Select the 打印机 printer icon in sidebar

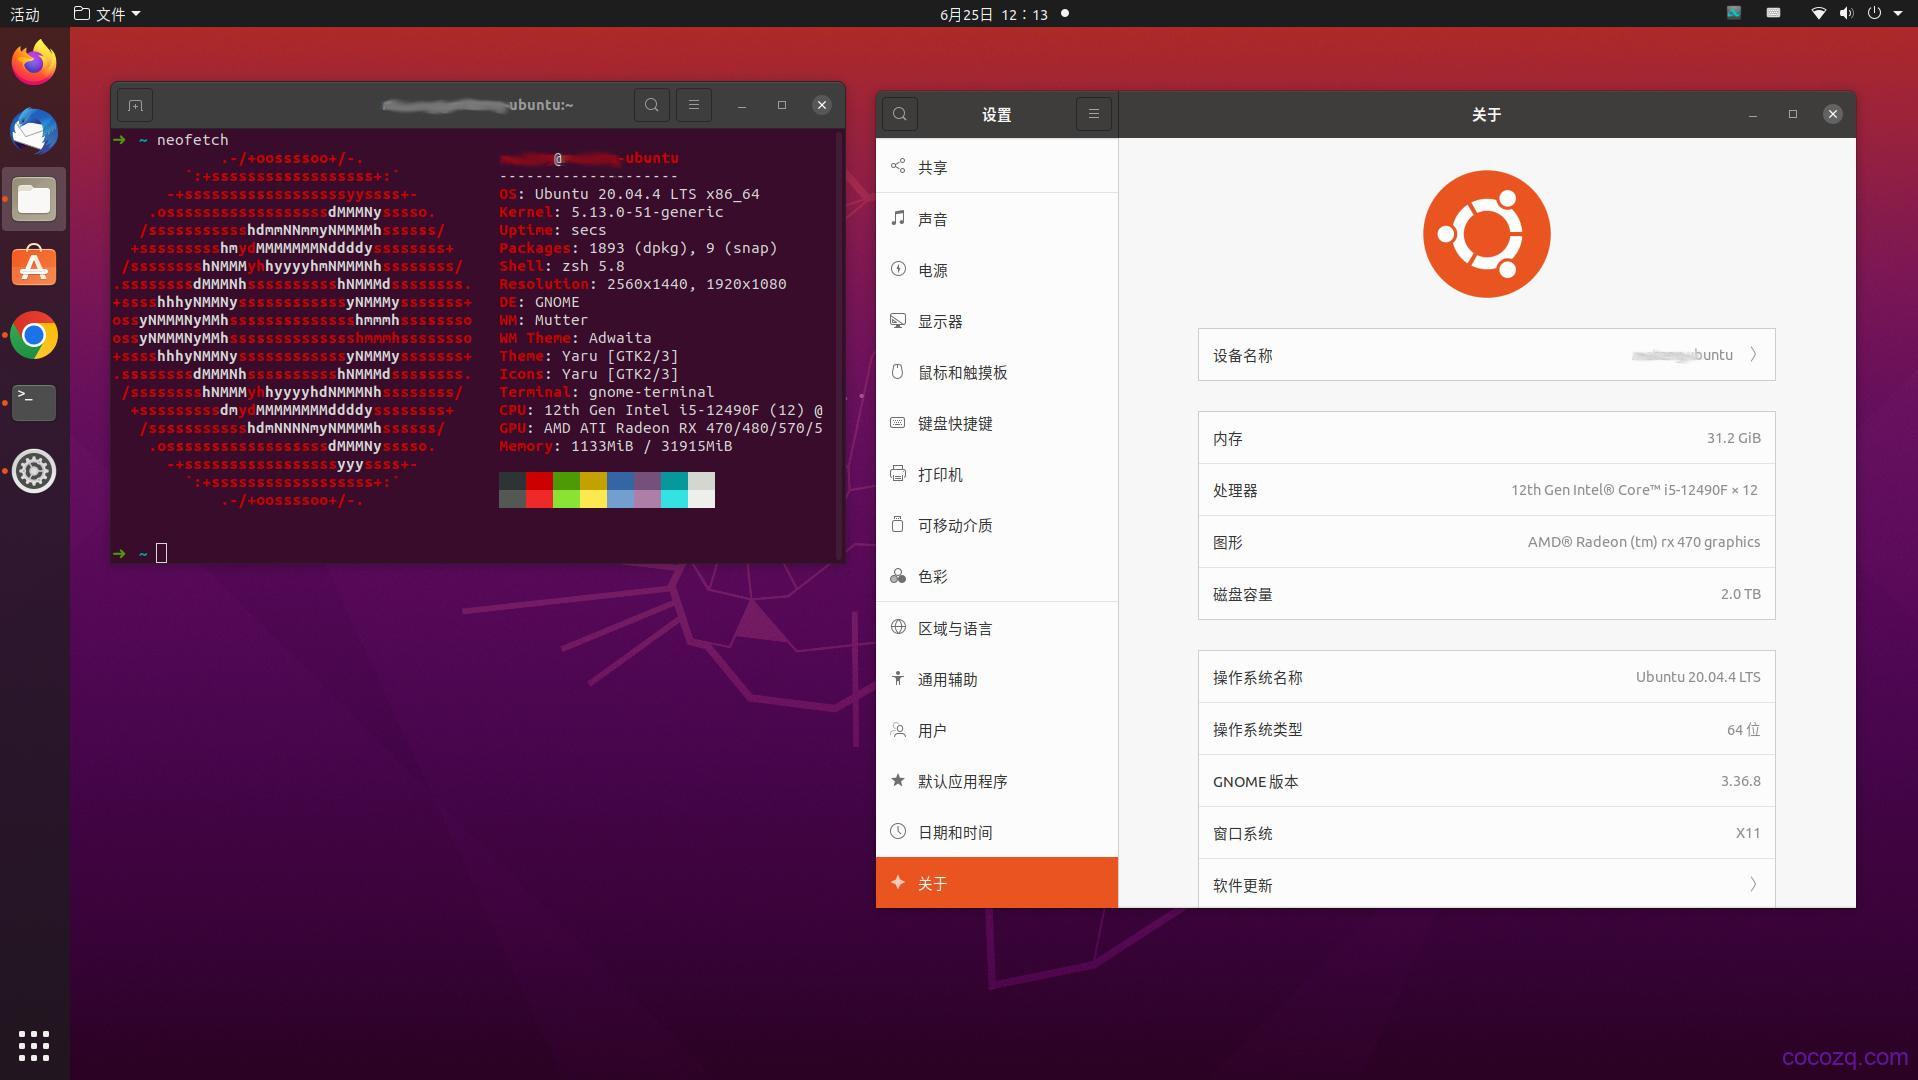[897, 473]
